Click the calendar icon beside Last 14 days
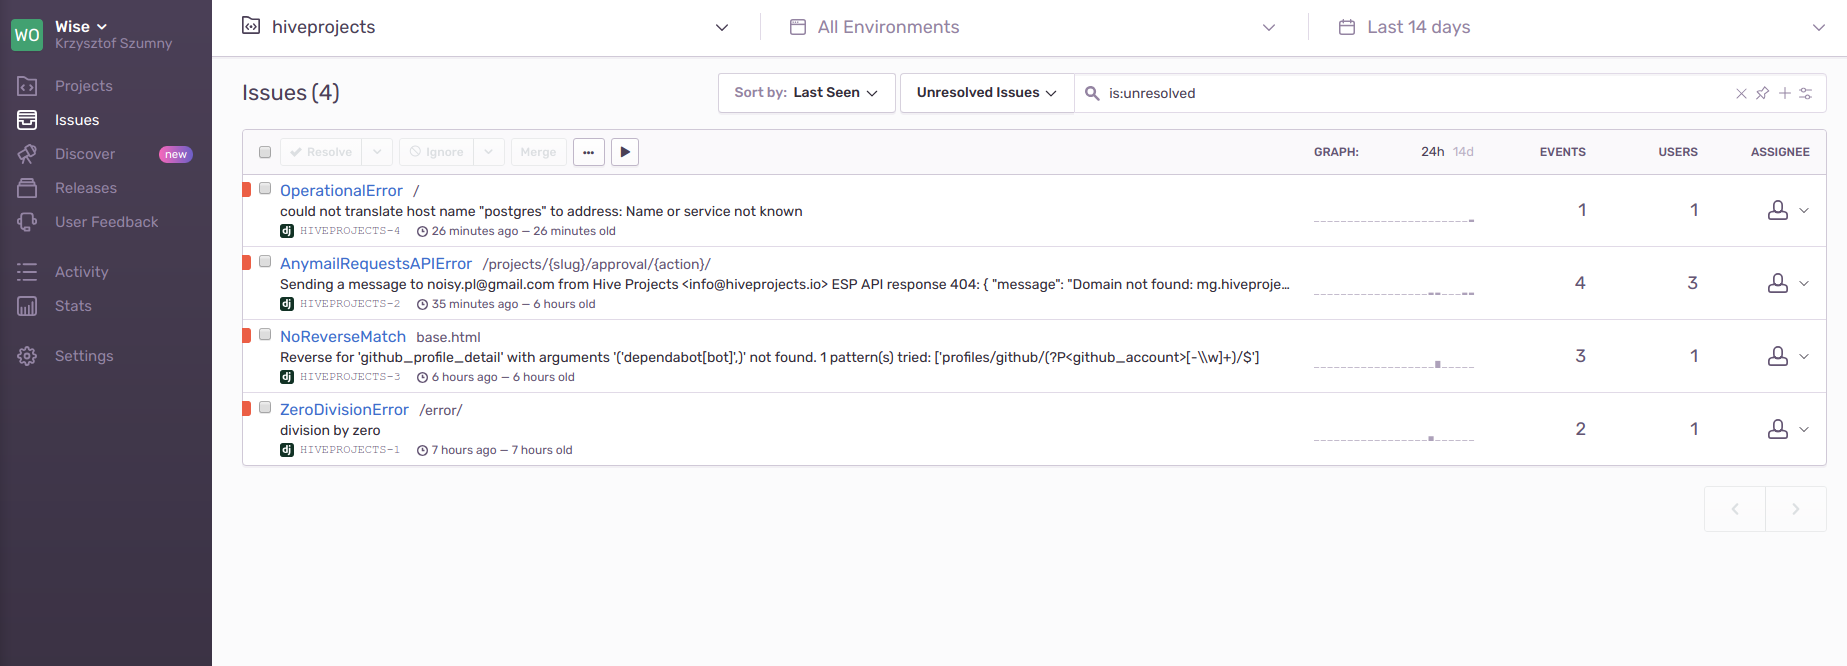 click(x=1347, y=27)
